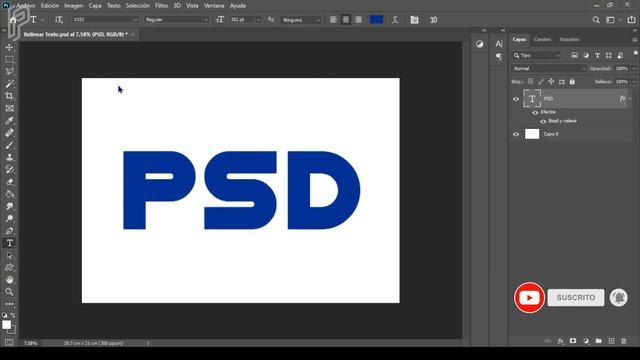The width and height of the screenshot is (640, 360).
Task: Select the Pen tool
Action: [9, 231]
